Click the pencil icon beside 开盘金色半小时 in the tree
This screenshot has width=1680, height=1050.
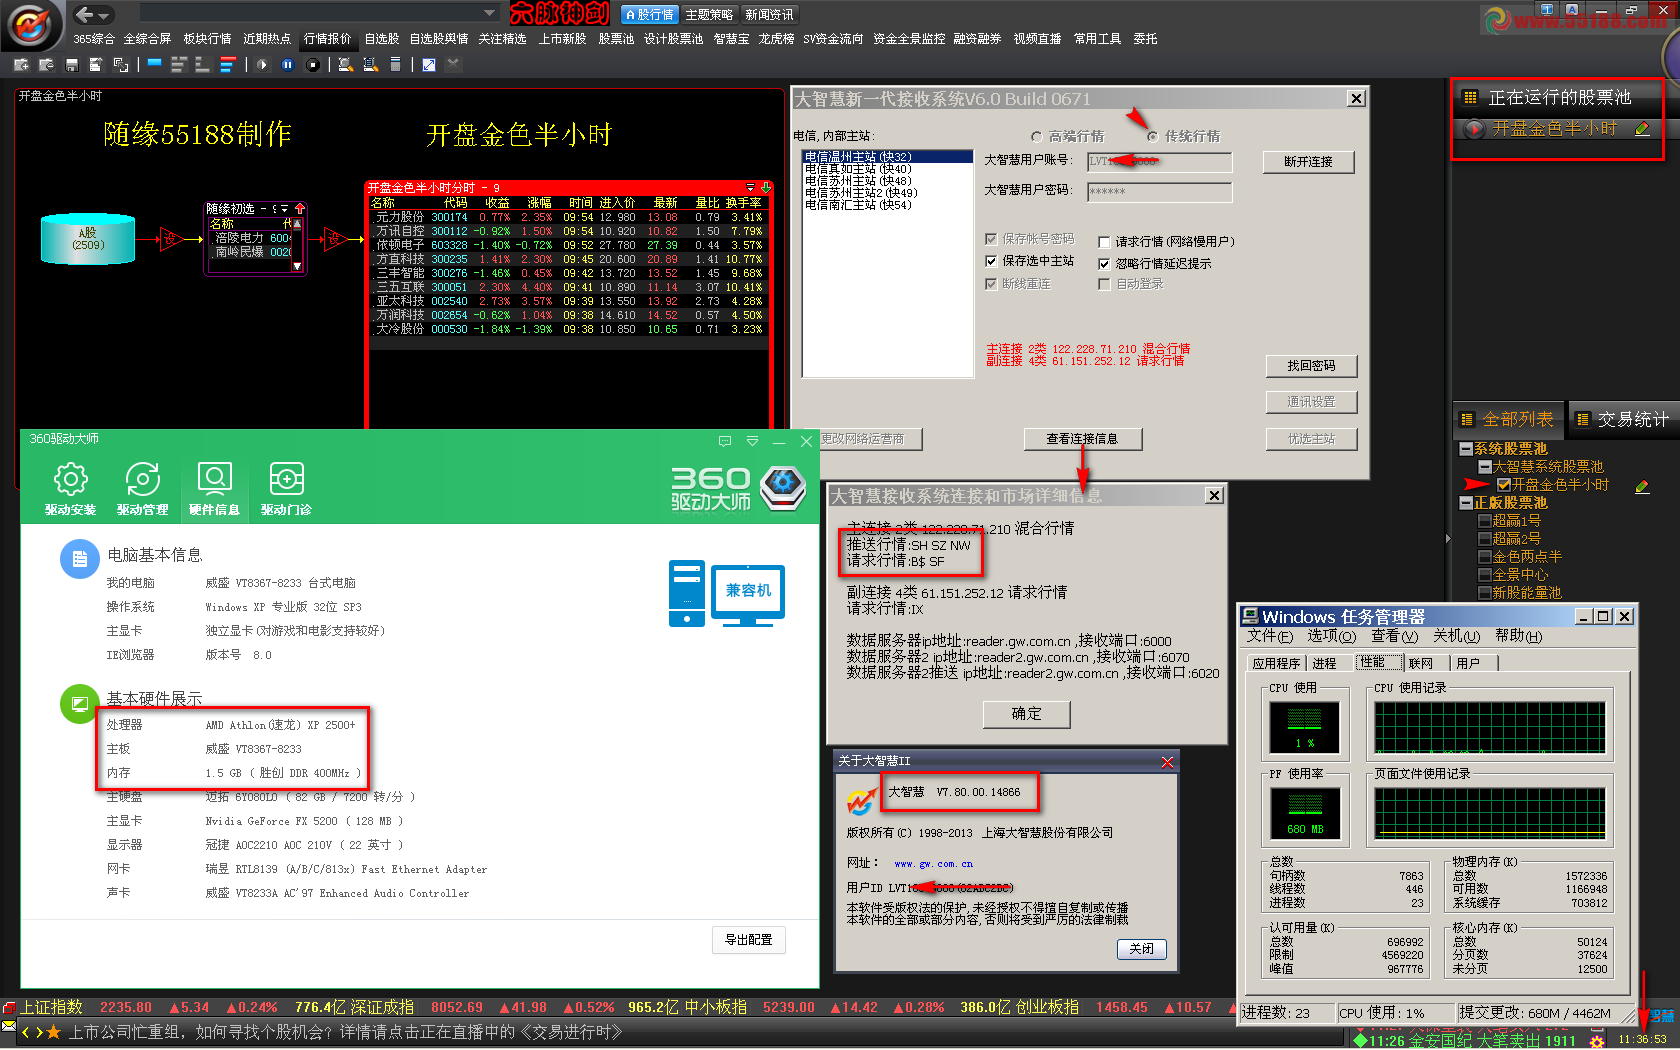click(1642, 486)
